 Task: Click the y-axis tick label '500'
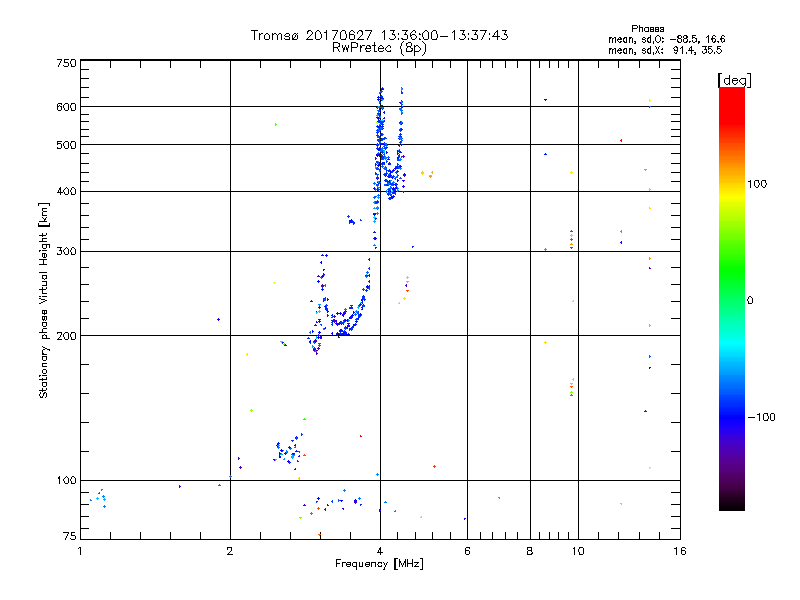pyautogui.click(x=66, y=145)
